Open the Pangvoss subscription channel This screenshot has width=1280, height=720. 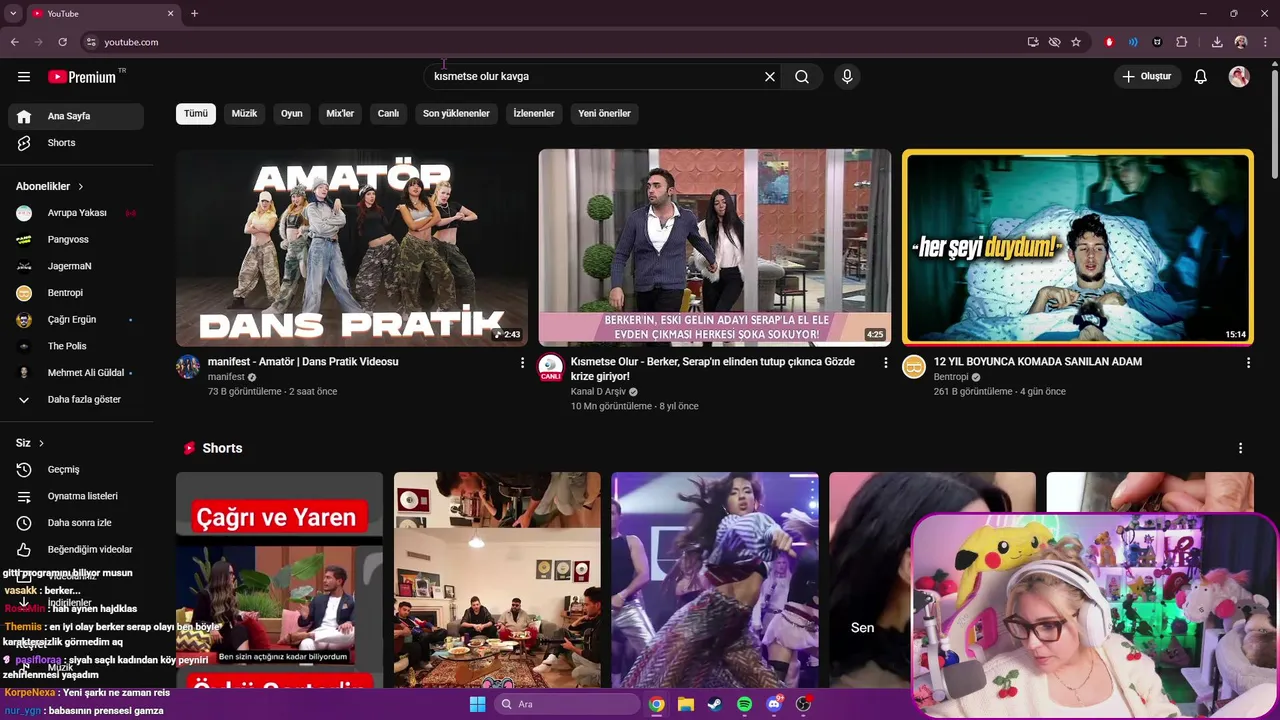pos(76,240)
